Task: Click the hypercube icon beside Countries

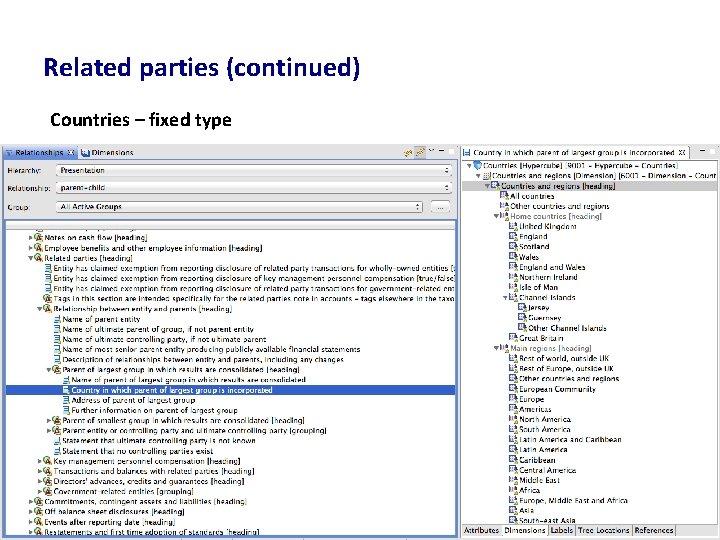Action: click(478, 165)
